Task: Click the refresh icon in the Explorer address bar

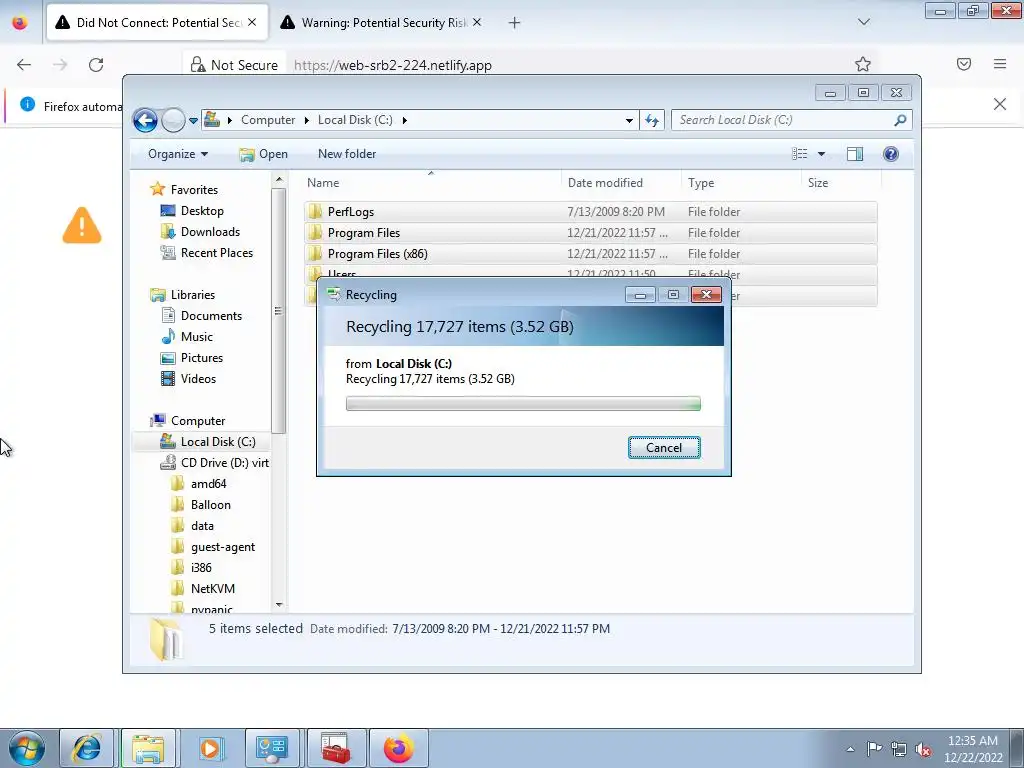Action: pyautogui.click(x=652, y=120)
